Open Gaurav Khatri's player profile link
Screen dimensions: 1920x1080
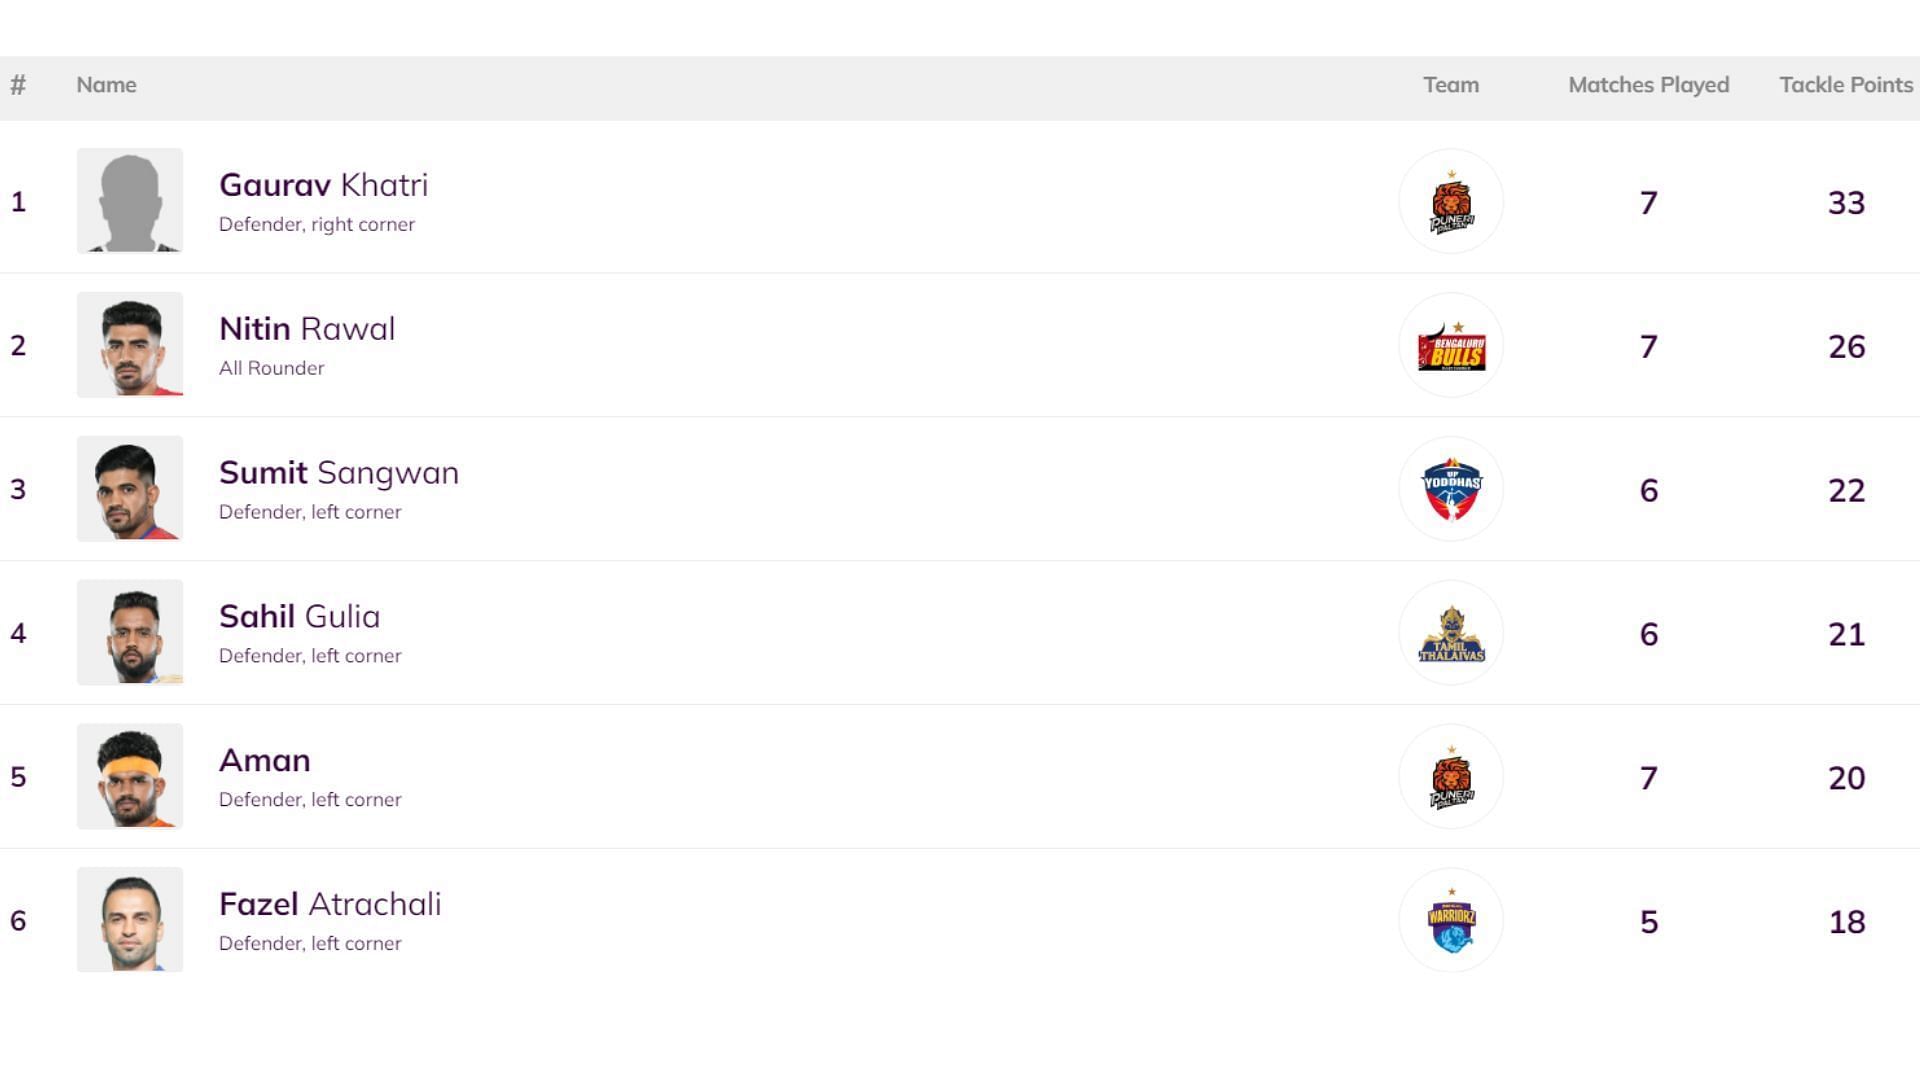323,185
